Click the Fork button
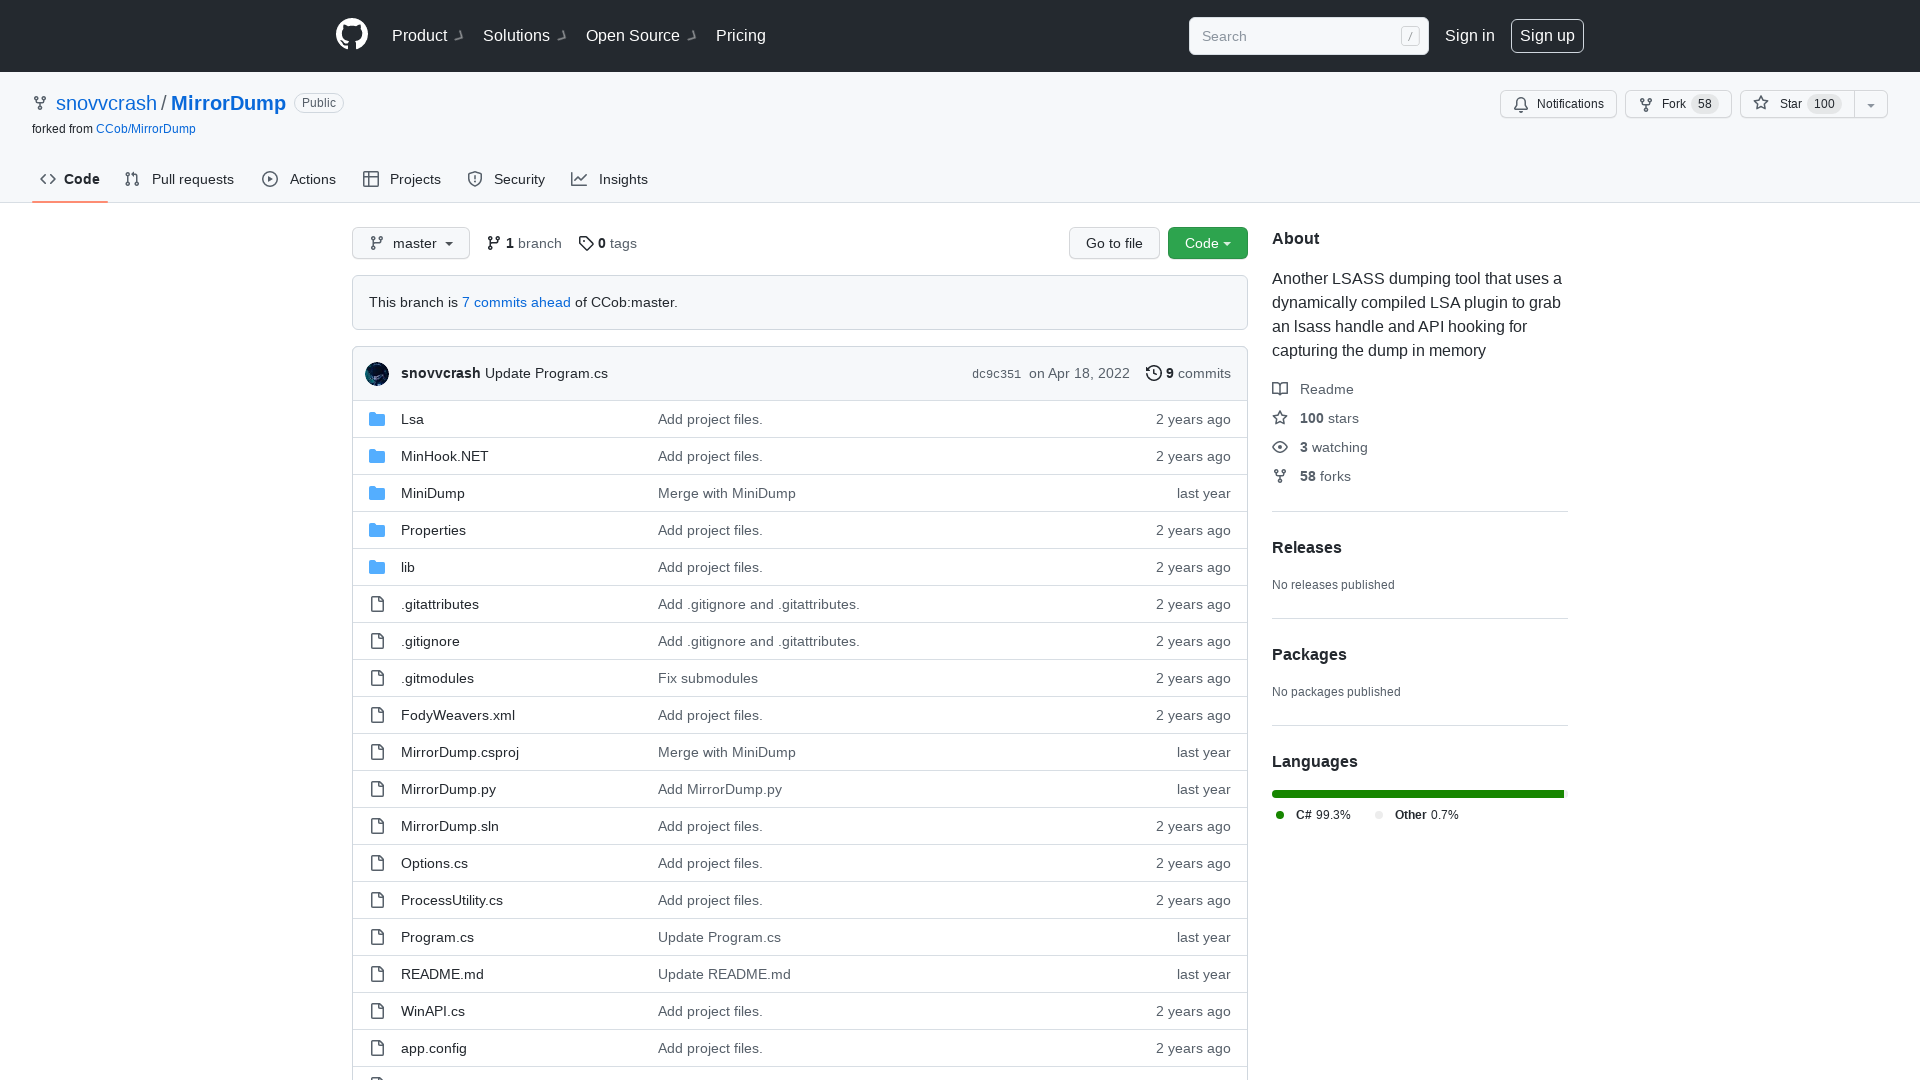 (x=1678, y=104)
